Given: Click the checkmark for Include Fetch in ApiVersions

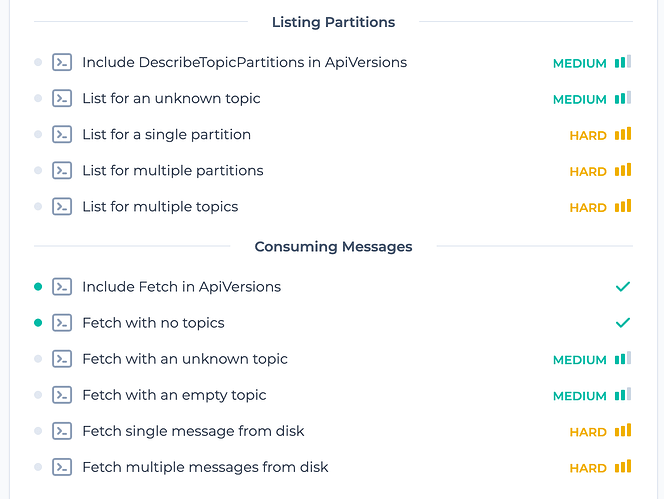Looking at the screenshot, I should [623, 287].
